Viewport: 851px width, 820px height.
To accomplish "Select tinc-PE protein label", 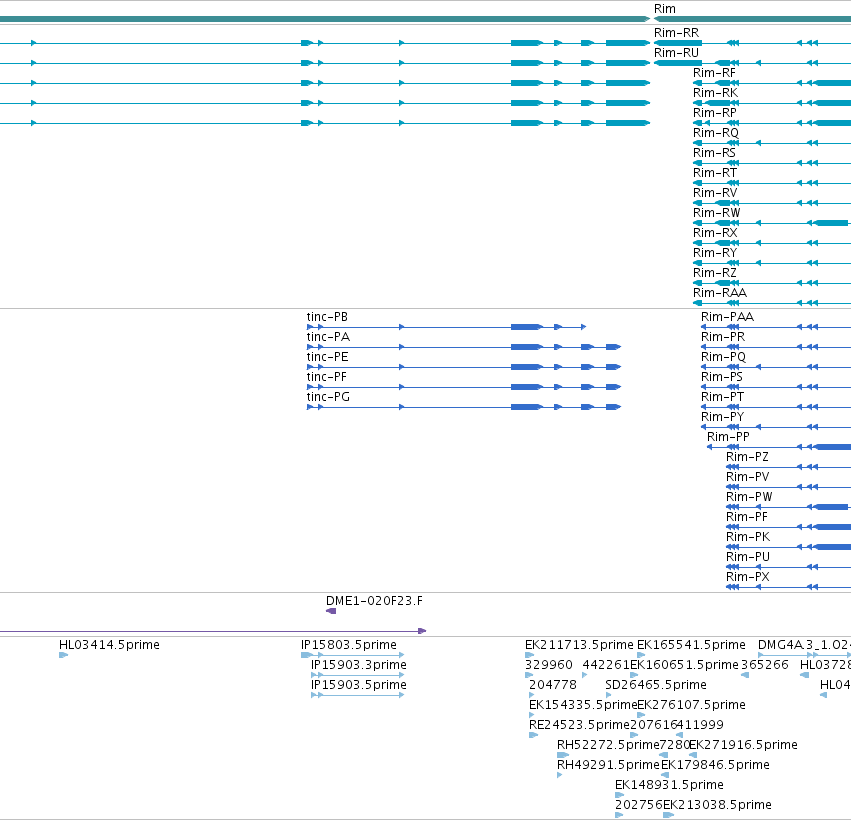I will pyautogui.click(x=327, y=357).
